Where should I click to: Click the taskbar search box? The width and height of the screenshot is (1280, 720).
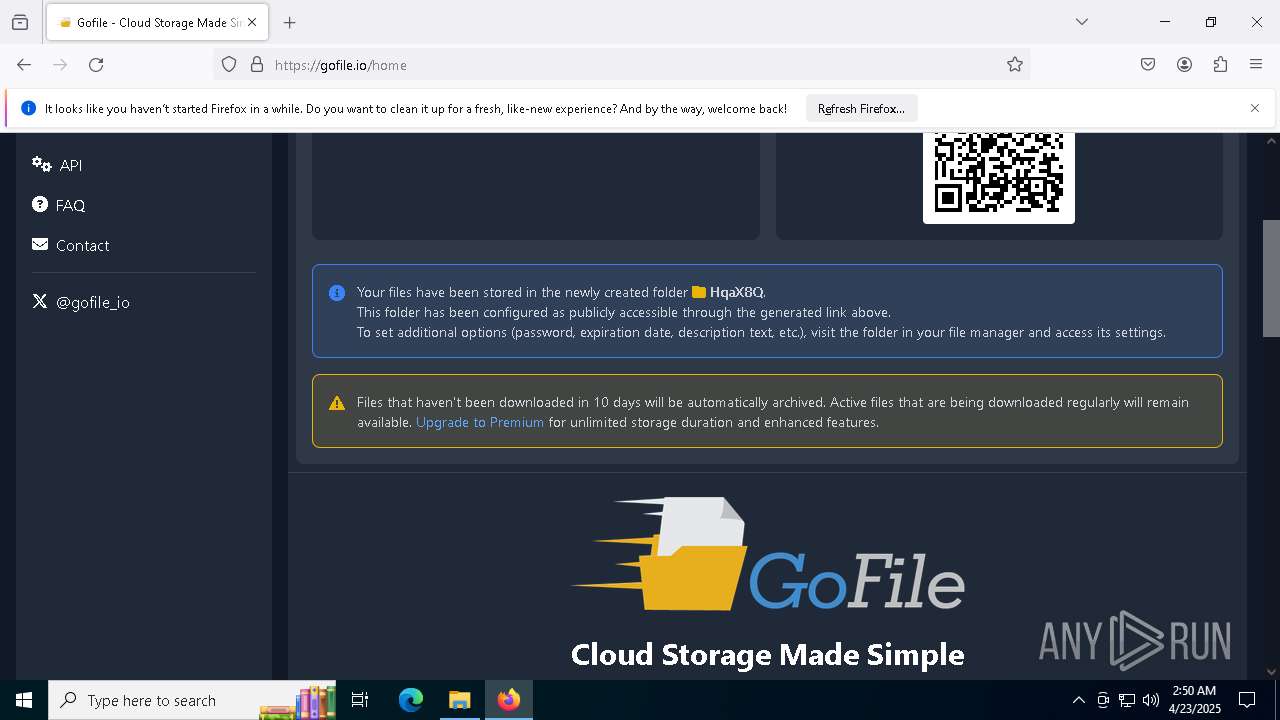click(x=192, y=700)
